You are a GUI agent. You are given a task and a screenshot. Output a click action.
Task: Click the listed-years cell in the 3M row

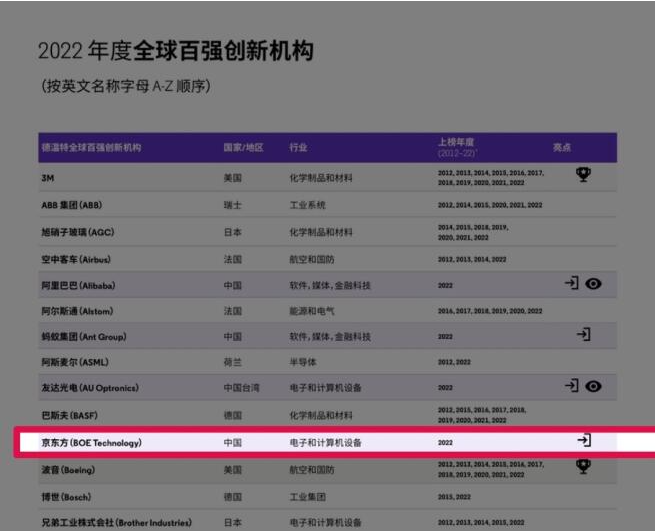pos(491,178)
